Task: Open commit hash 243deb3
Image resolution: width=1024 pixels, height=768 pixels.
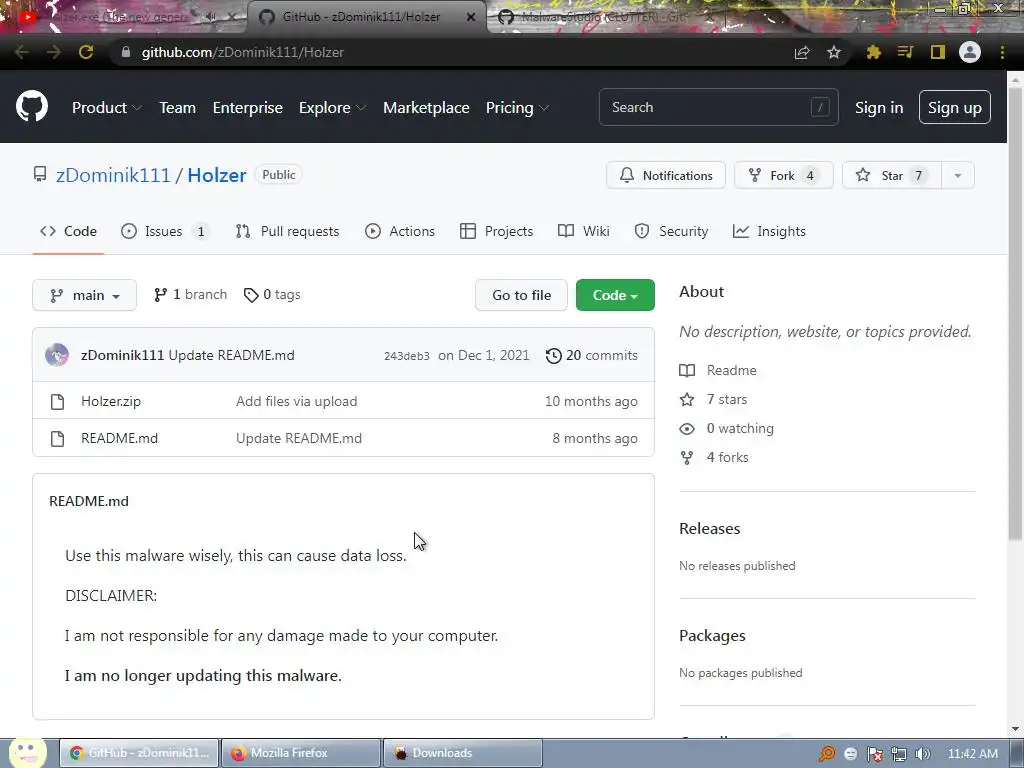Action: pos(407,356)
